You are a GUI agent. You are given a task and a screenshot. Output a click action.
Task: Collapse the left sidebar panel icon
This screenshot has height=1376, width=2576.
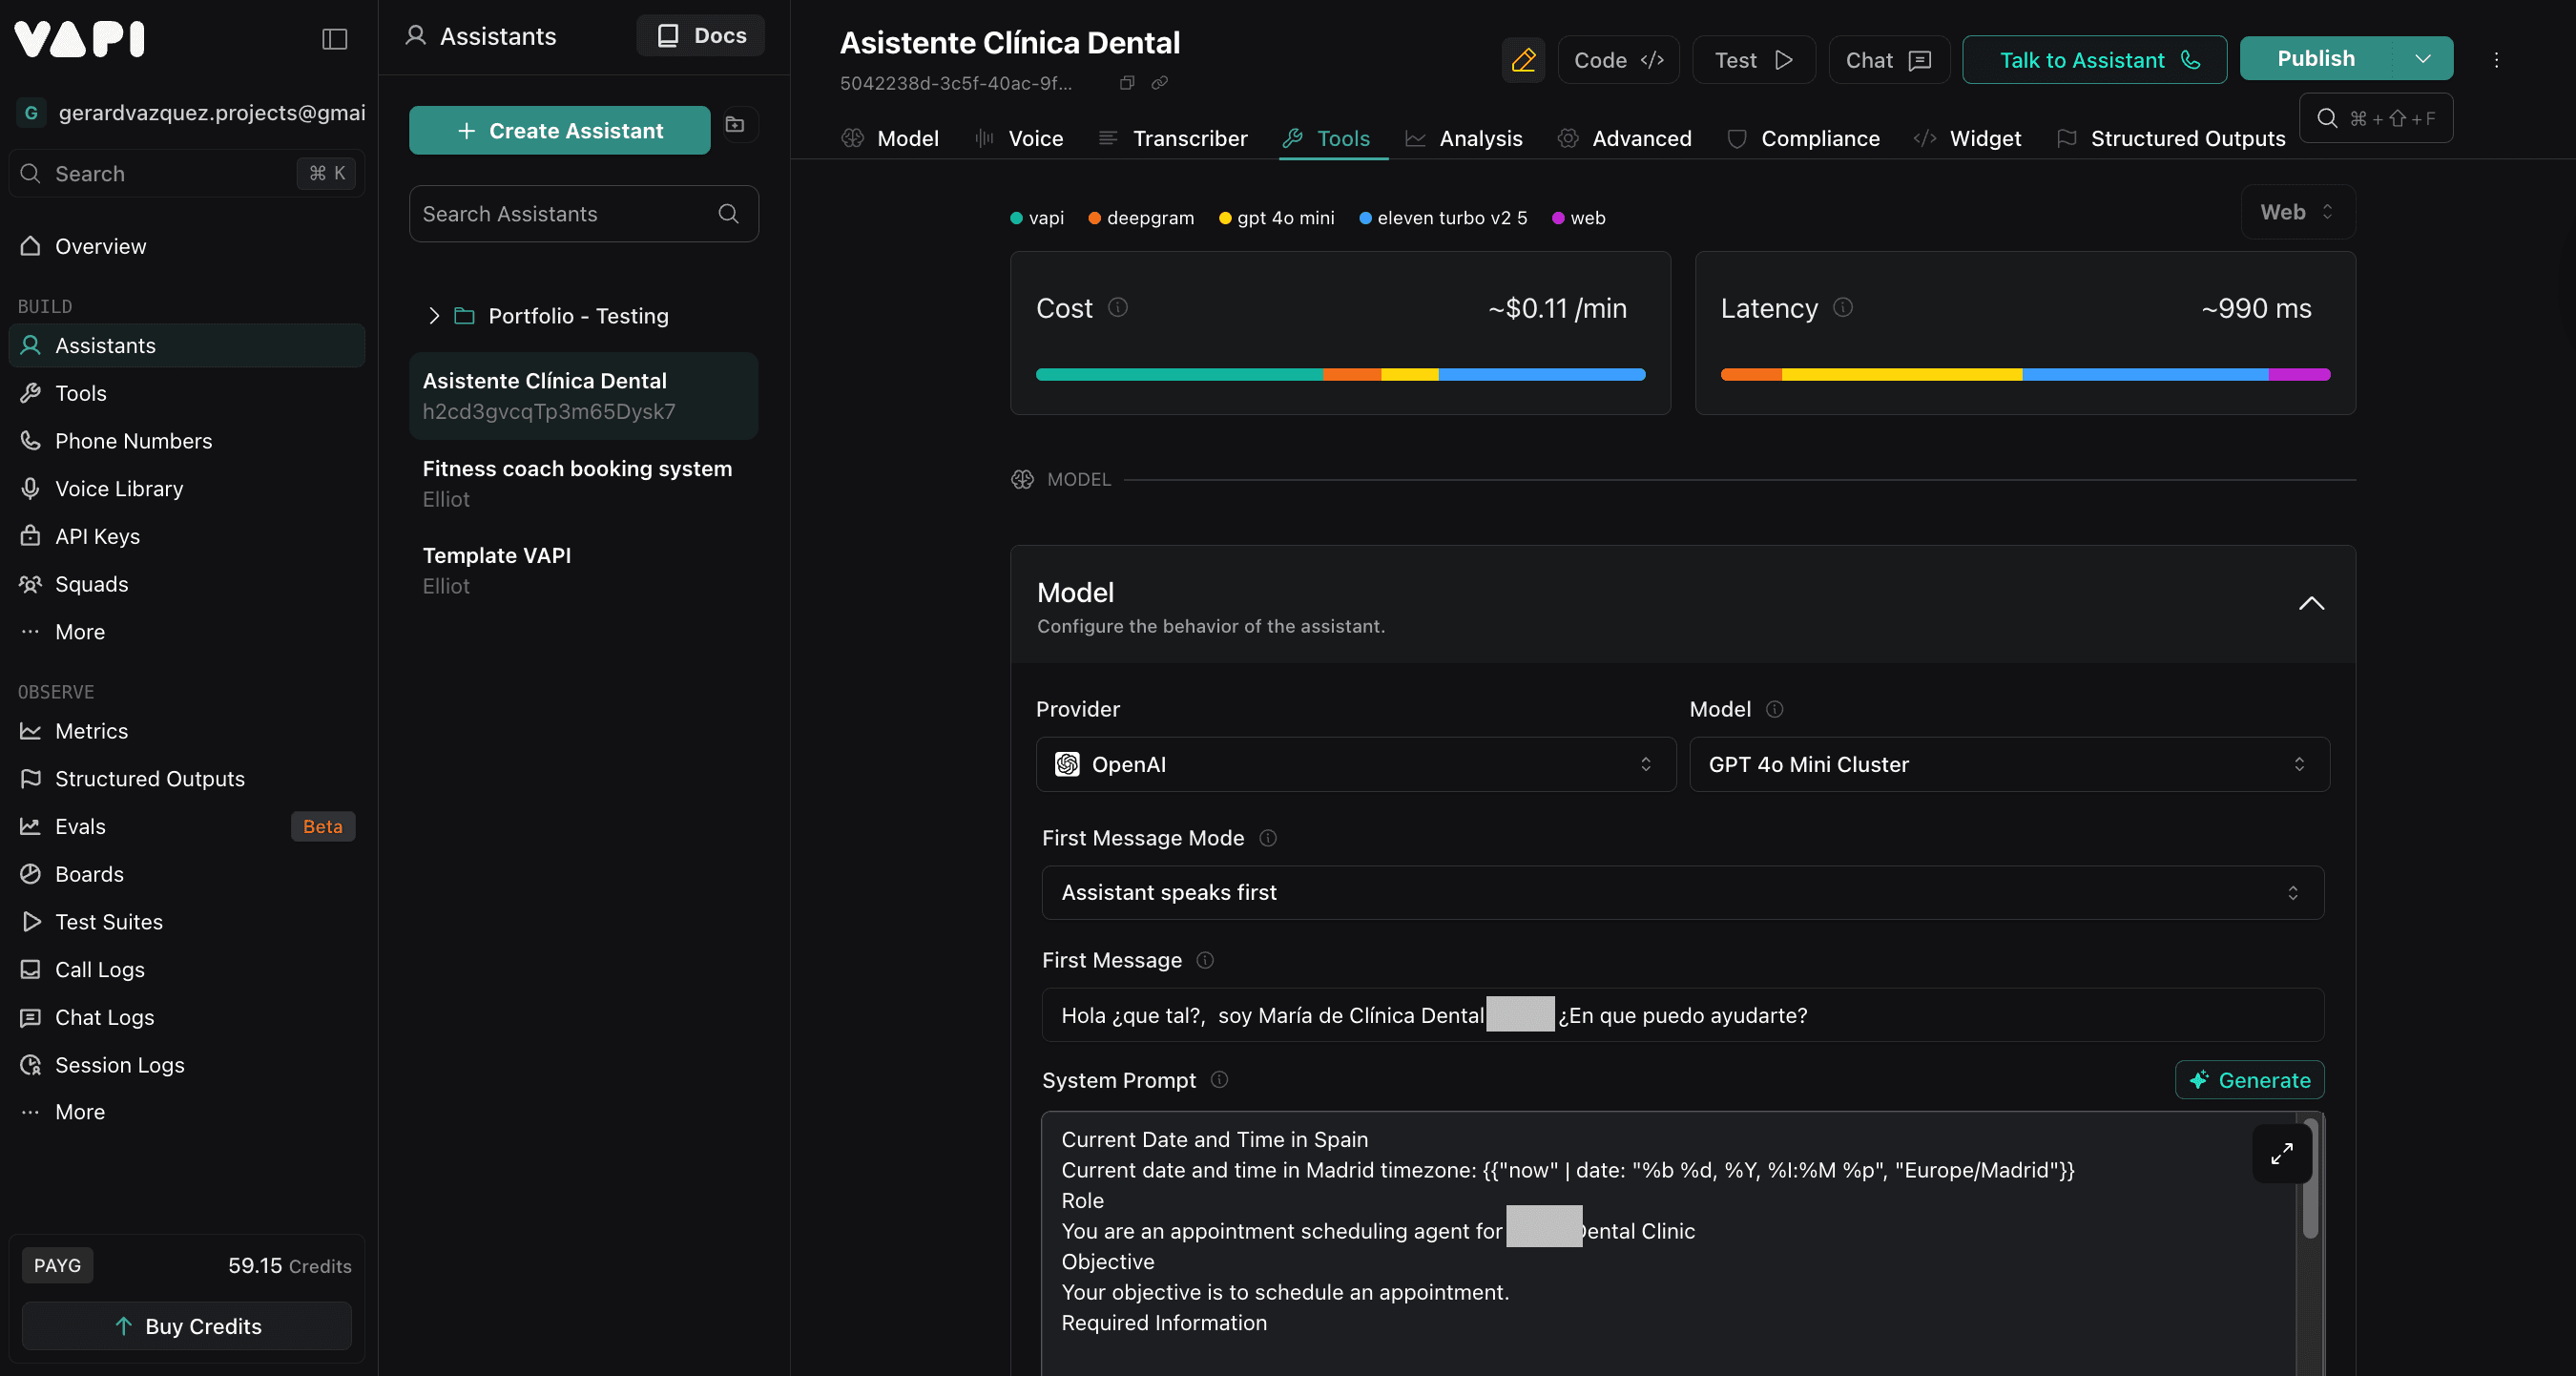334,39
